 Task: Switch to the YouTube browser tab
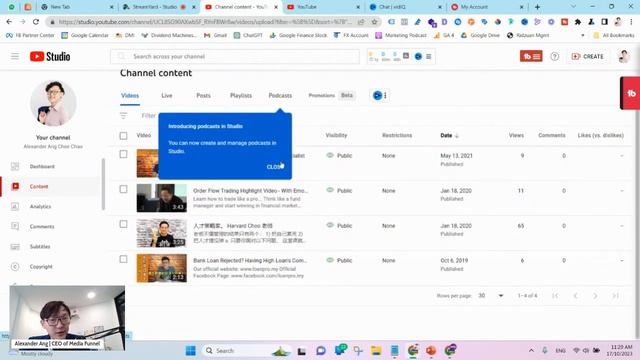pos(322,7)
